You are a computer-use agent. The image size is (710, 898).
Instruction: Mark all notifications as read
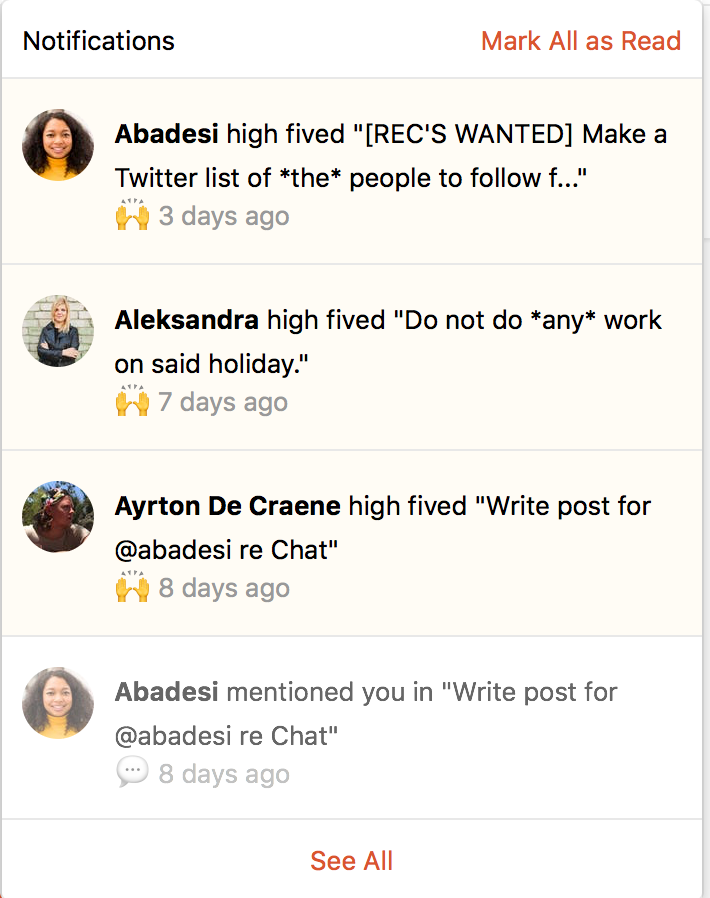pyautogui.click(x=580, y=41)
